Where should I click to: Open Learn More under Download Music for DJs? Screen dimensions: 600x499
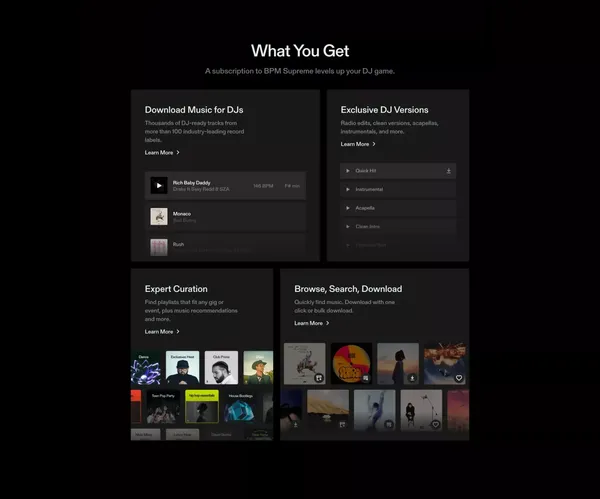pos(162,153)
